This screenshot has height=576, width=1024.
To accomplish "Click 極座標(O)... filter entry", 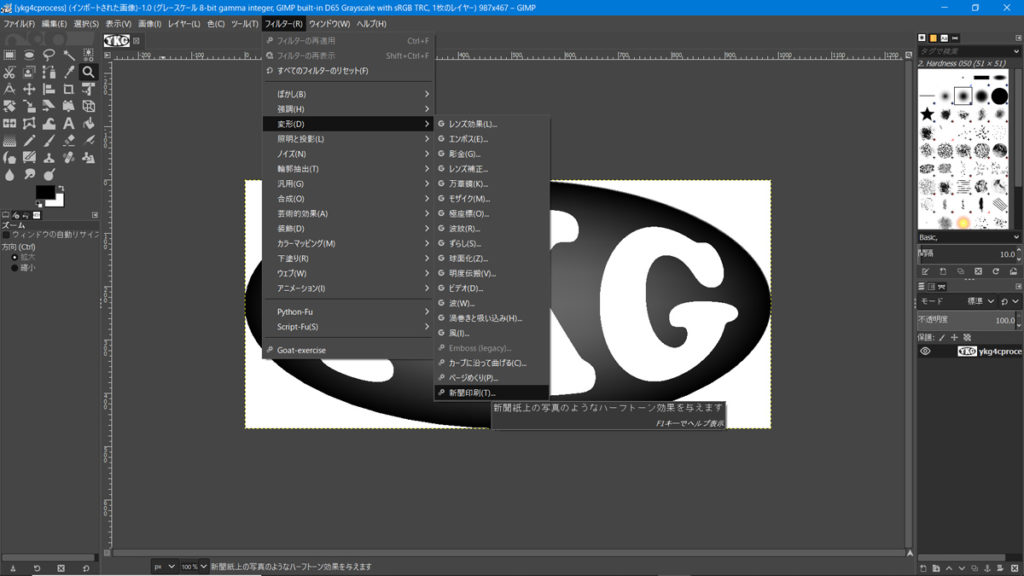I will pos(491,214).
